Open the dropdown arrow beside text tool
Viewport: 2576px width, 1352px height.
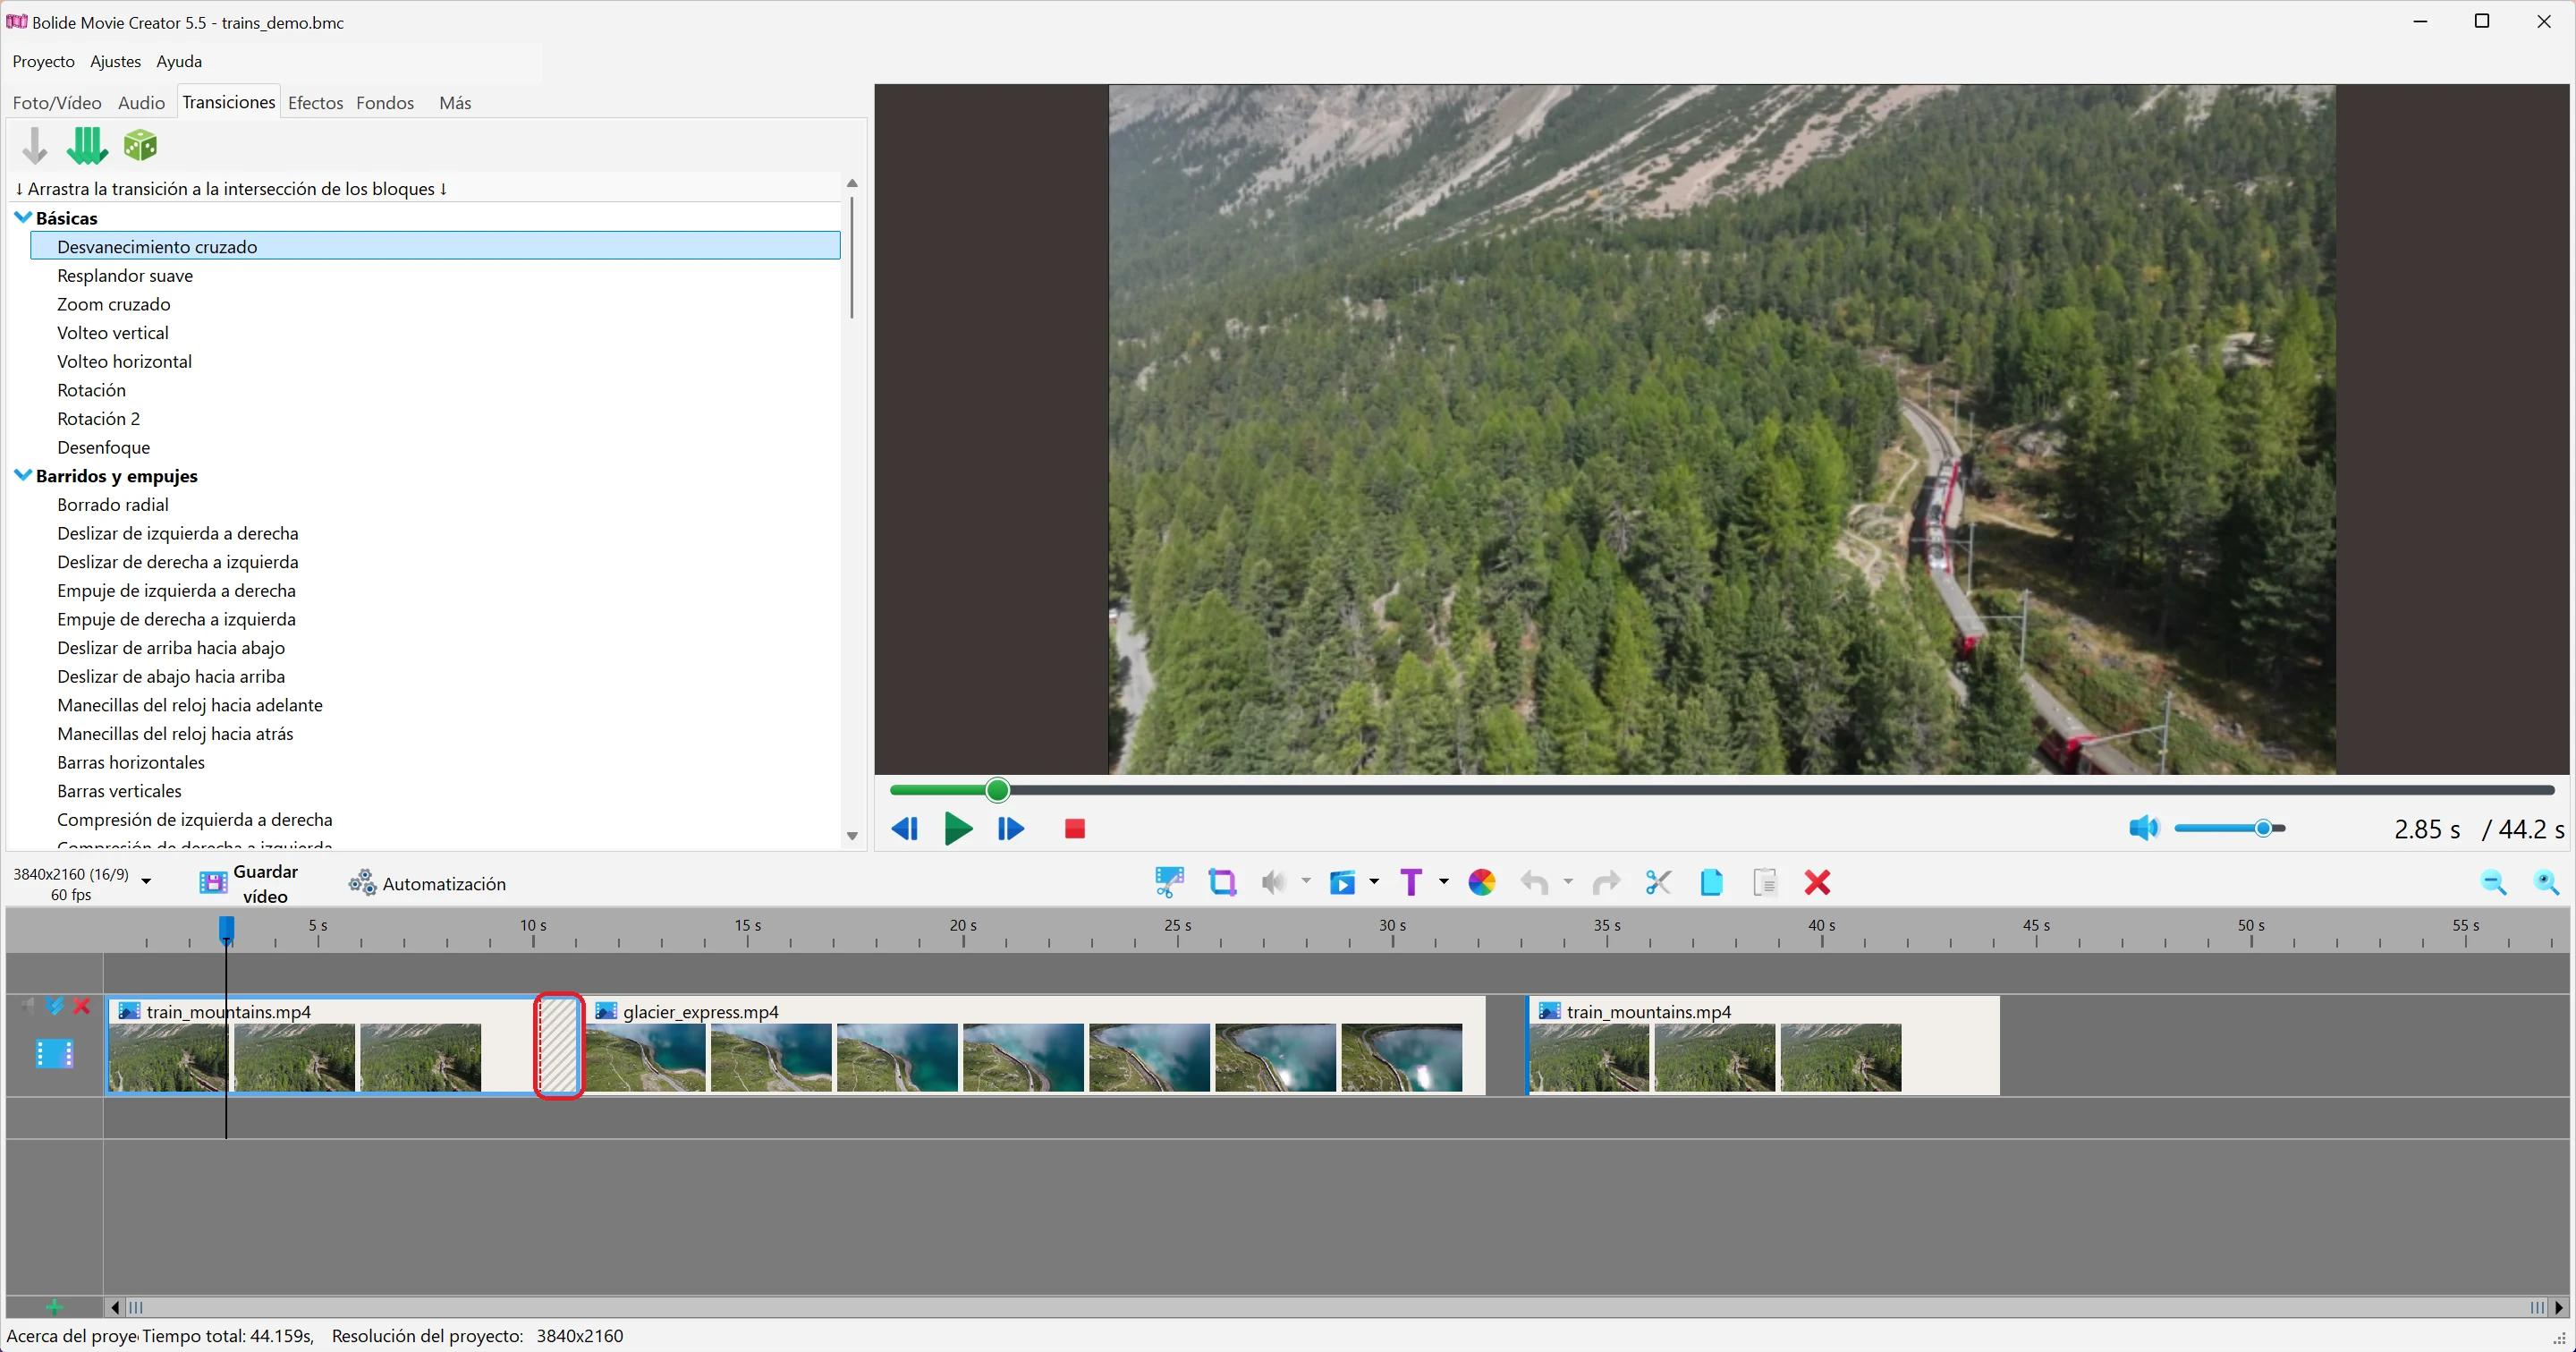1443,881
